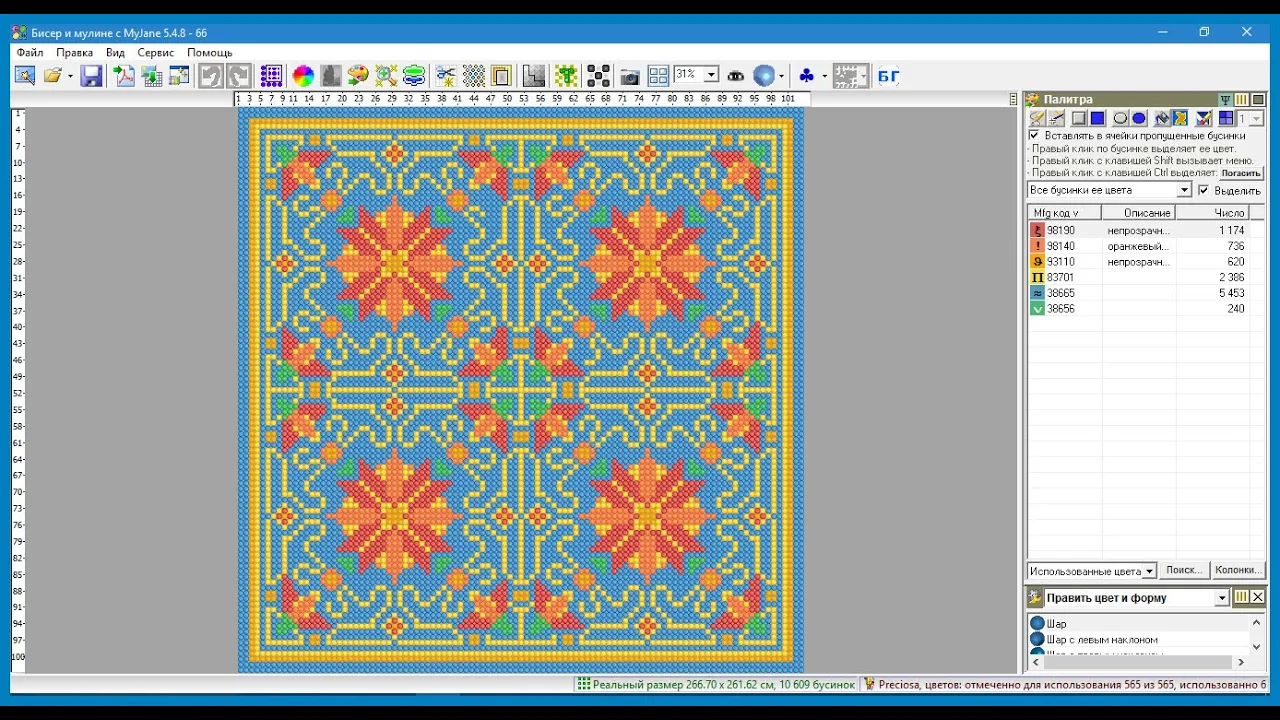Click the rainbow color wheel icon
The image size is (1280, 720).
[x=303, y=75]
